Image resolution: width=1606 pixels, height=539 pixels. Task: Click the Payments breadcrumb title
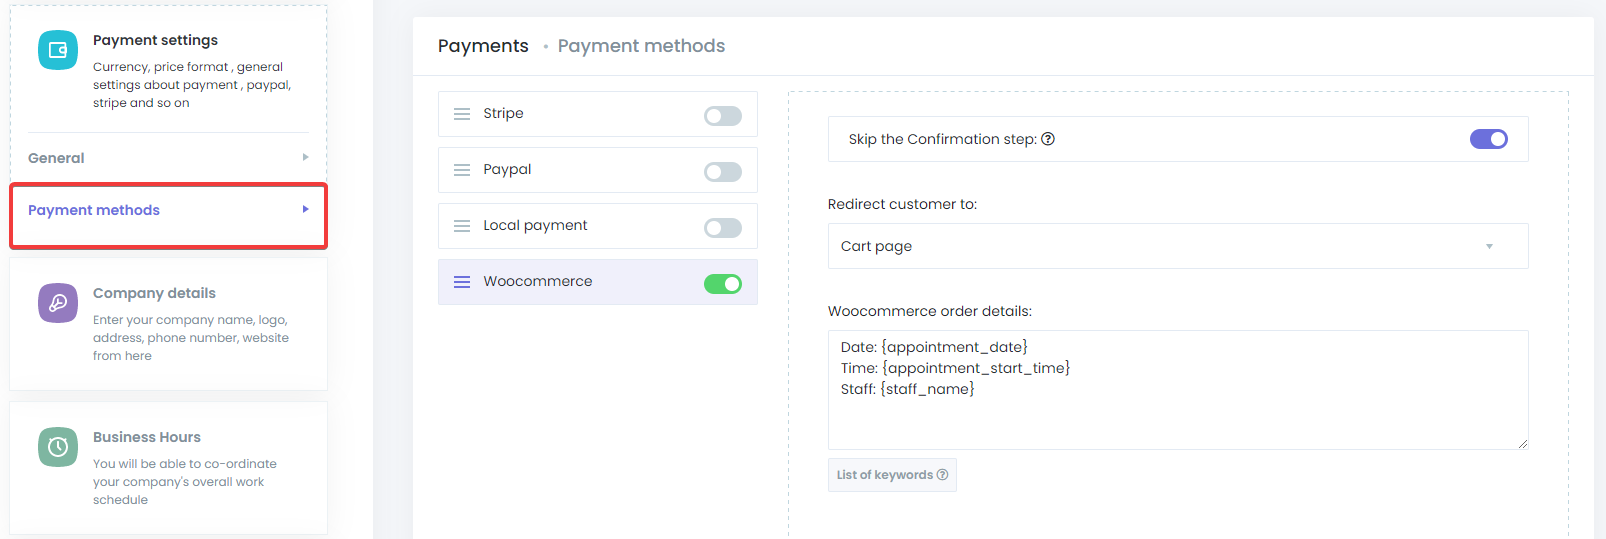coord(483,46)
